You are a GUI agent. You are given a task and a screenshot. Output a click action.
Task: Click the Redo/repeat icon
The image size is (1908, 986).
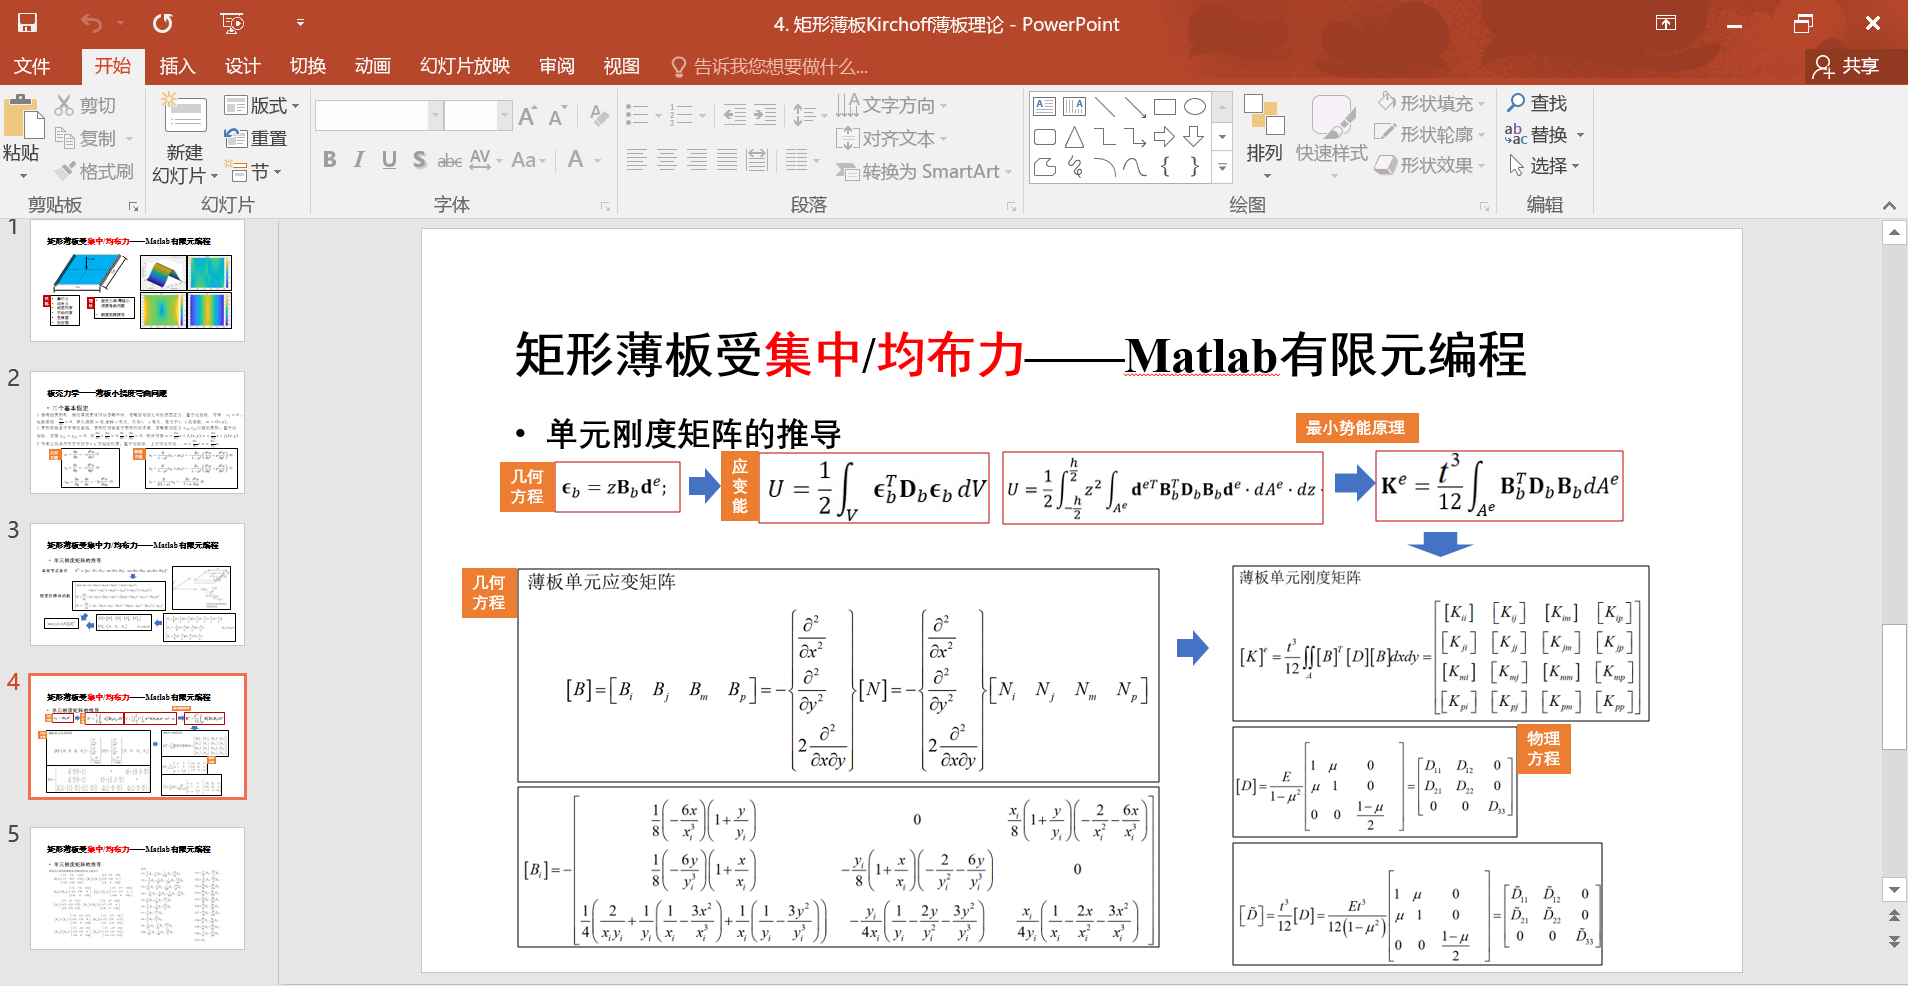(x=163, y=23)
